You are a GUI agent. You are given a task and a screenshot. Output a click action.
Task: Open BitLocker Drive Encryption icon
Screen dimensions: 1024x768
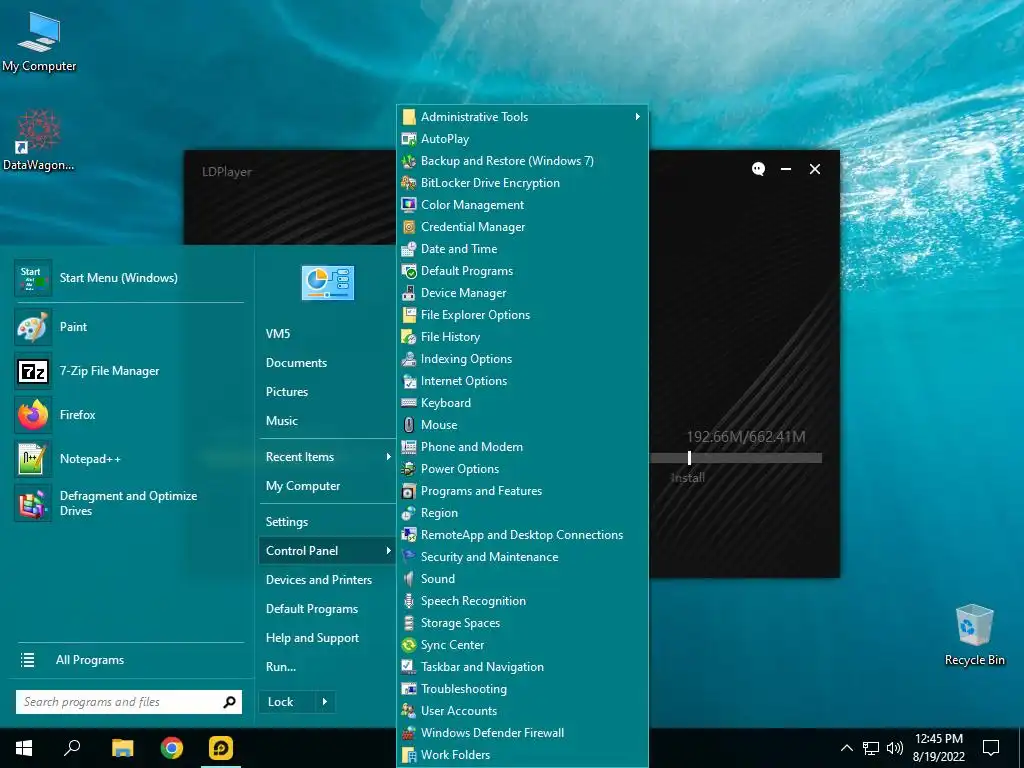409,183
